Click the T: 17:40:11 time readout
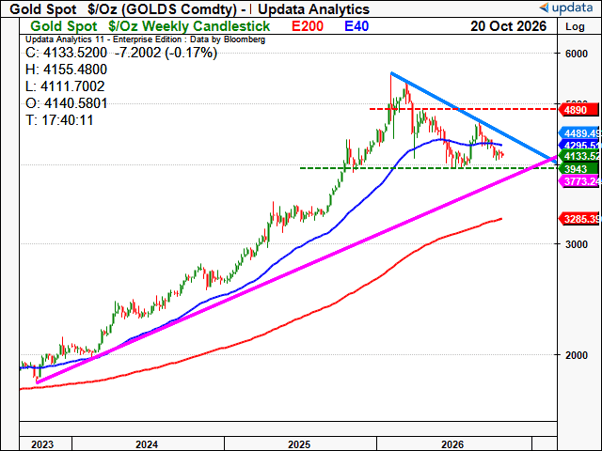This screenshot has height=451, width=602. pyautogui.click(x=60, y=120)
